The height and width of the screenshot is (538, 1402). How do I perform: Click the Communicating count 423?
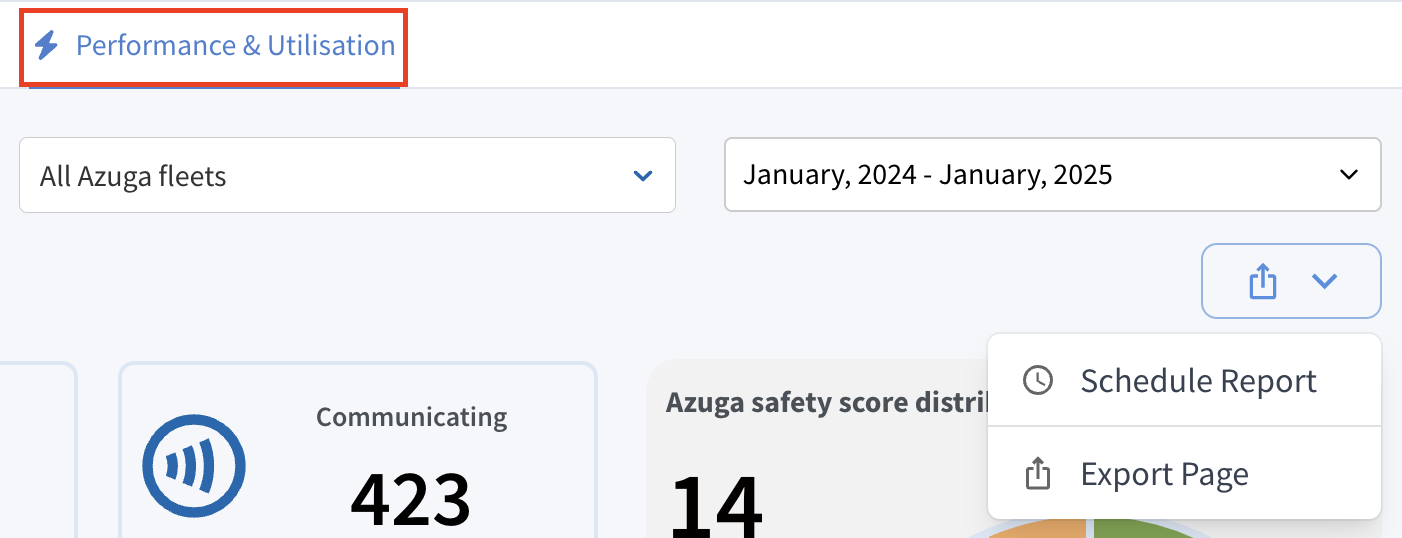411,500
